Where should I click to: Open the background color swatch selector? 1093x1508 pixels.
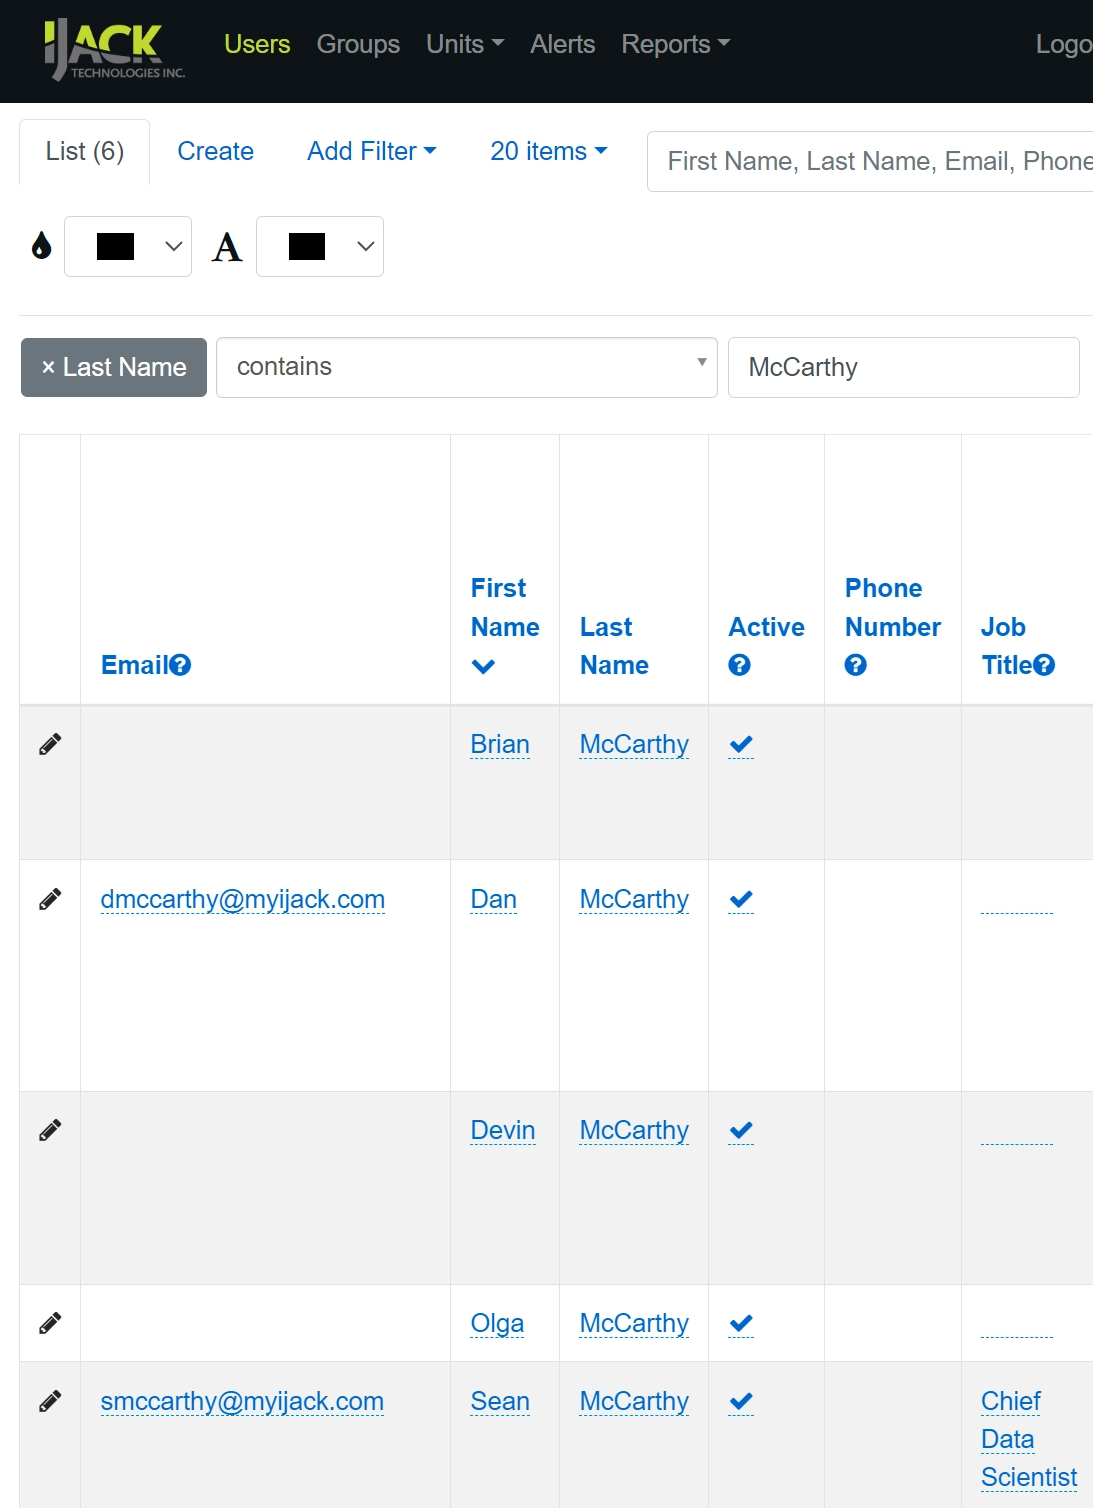pos(127,246)
